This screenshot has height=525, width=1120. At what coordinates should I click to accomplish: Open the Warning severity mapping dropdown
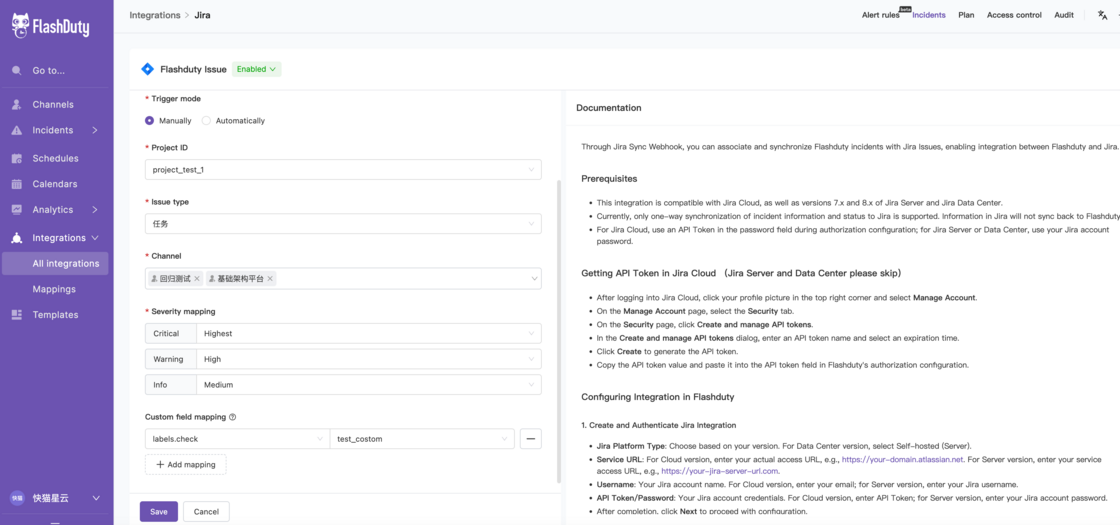click(x=369, y=359)
